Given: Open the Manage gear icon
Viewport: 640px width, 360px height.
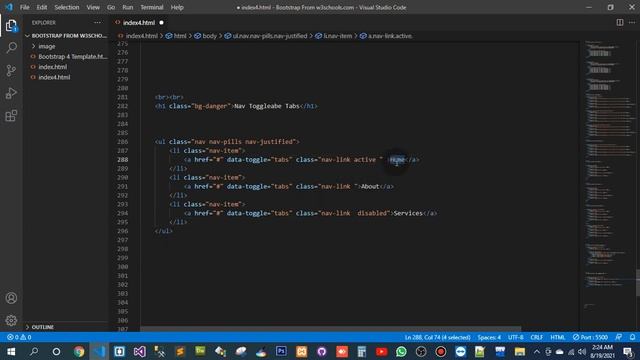Looking at the screenshot, I should pyautogui.click(x=11, y=320).
